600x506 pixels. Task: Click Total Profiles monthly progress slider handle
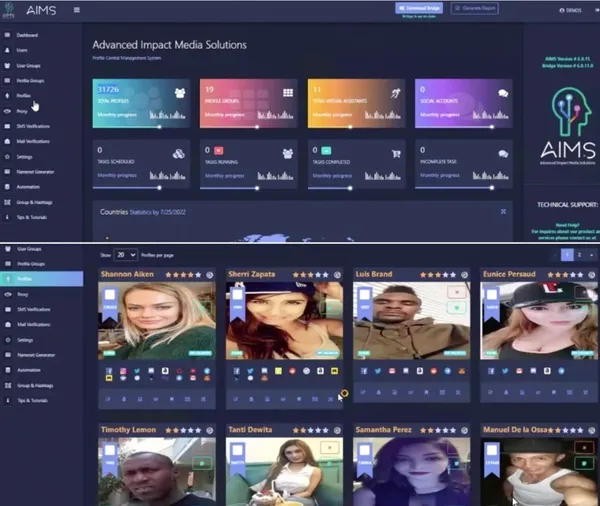pos(159,127)
